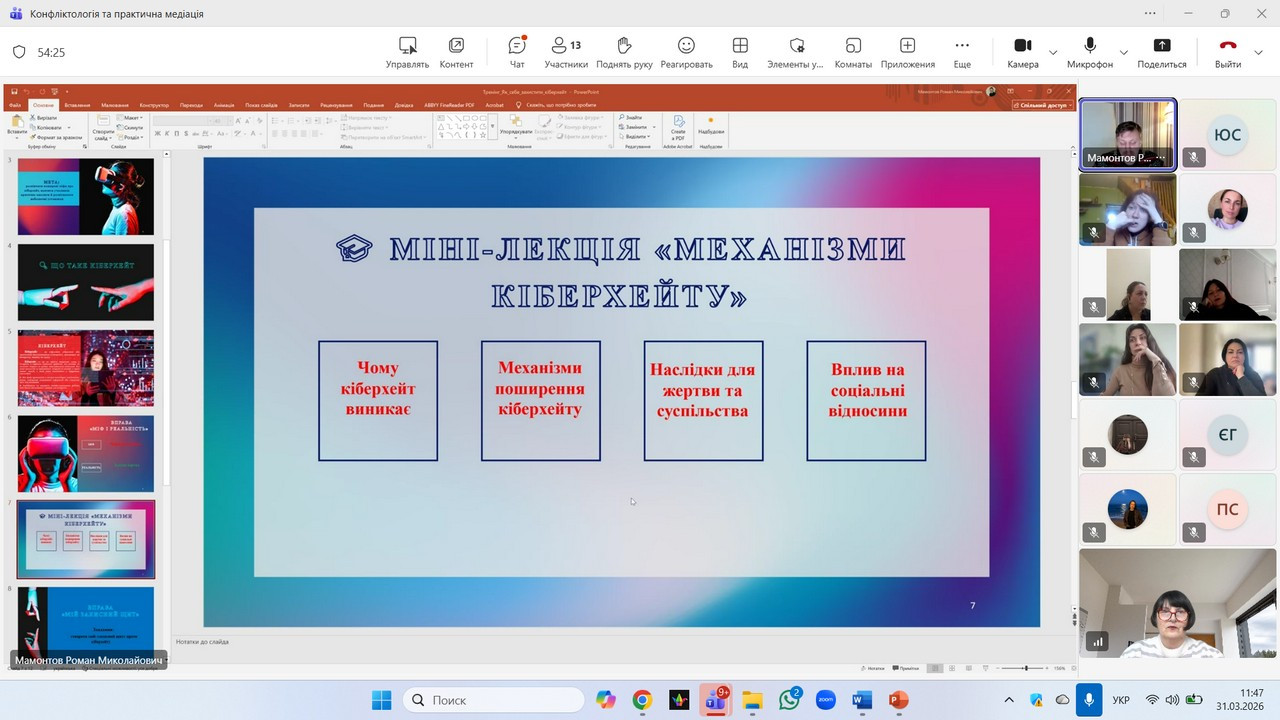Click the Share screen icon
The image size is (1280, 720).
(1161, 52)
